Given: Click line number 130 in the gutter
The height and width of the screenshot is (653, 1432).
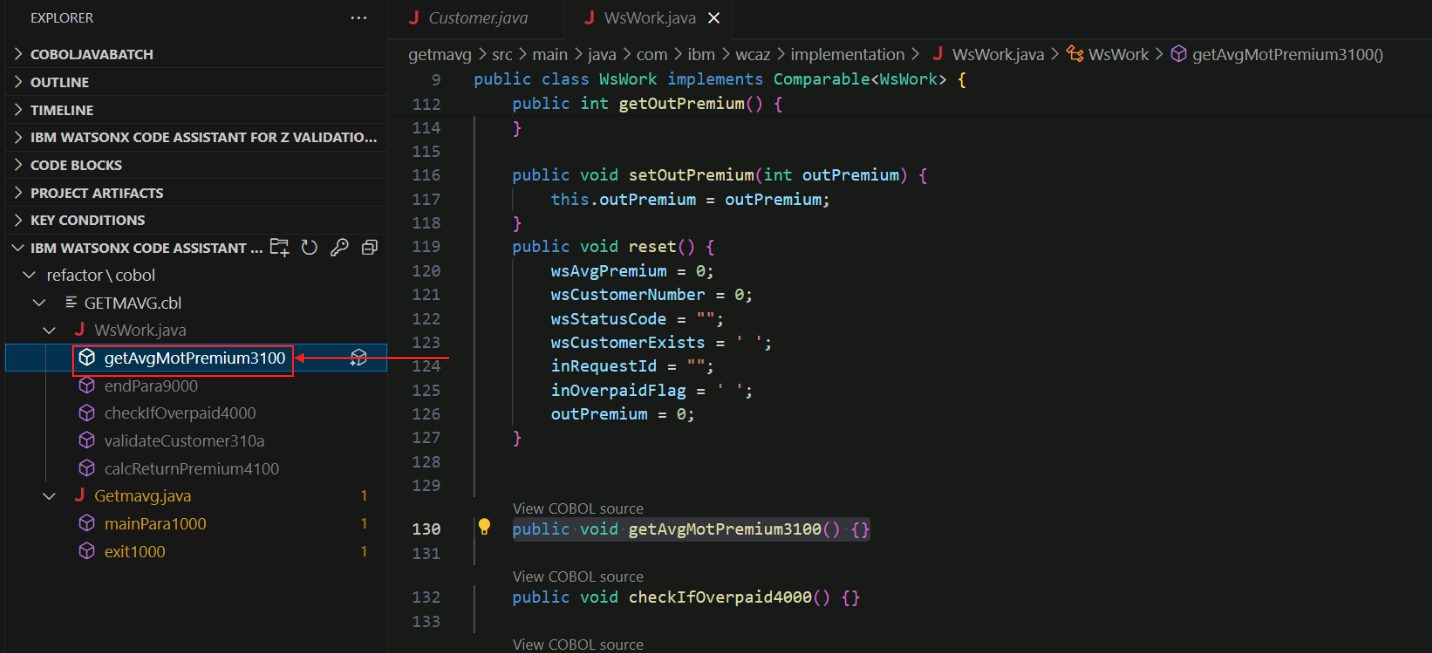Looking at the screenshot, I should click(426, 528).
